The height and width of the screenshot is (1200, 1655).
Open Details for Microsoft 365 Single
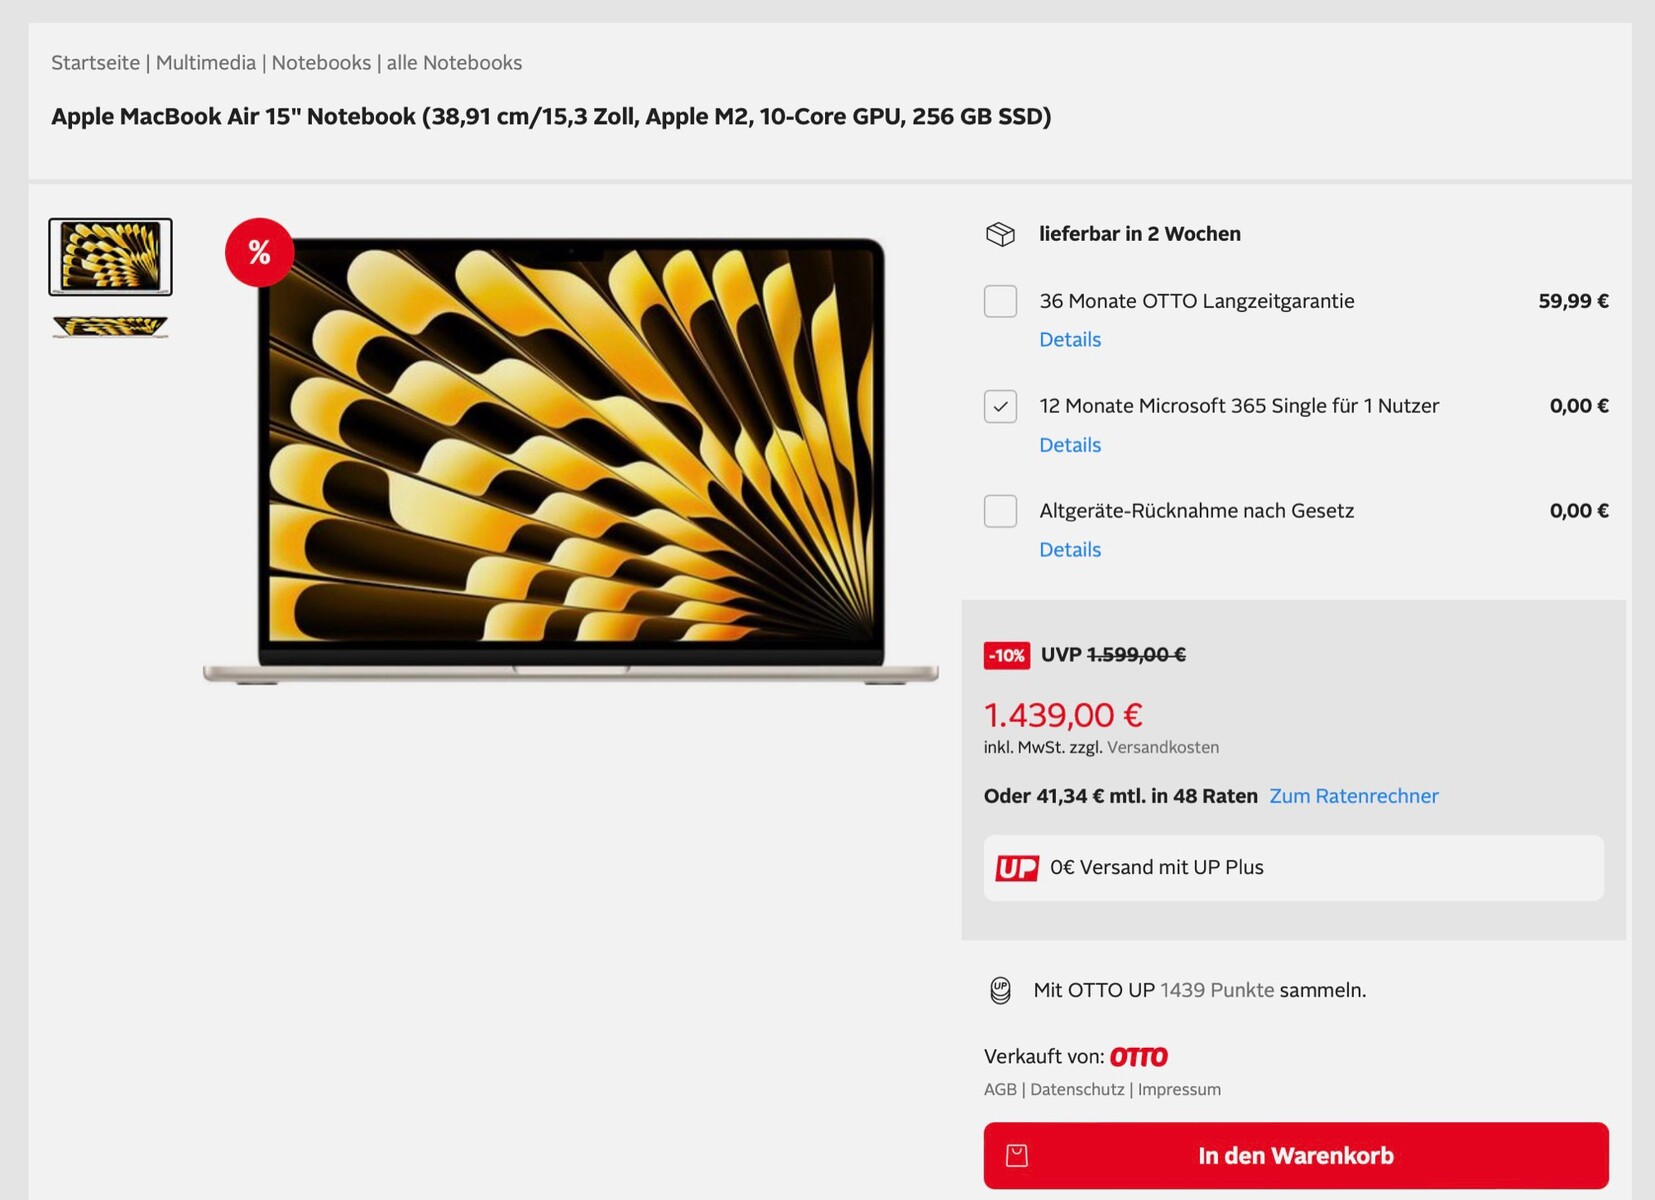1070,445
